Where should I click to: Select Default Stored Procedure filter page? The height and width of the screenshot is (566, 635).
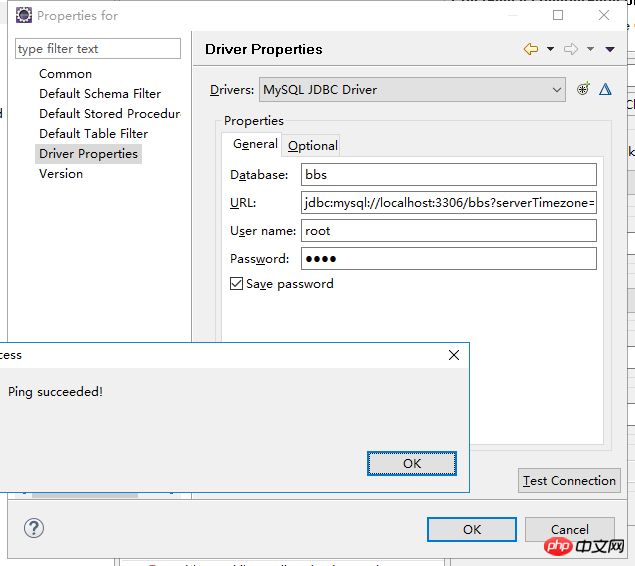tap(109, 114)
